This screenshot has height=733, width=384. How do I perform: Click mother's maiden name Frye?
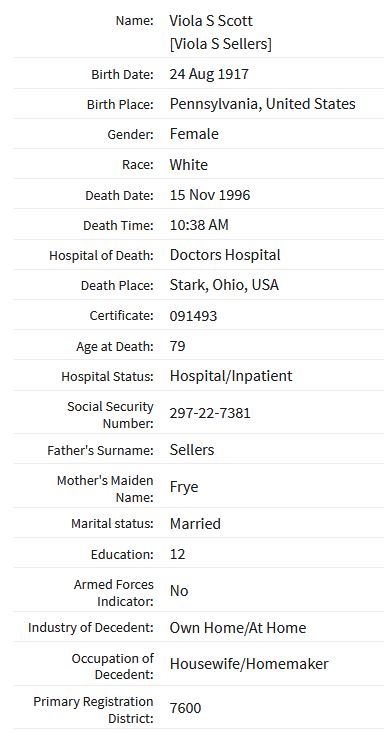(x=184, y=487)
